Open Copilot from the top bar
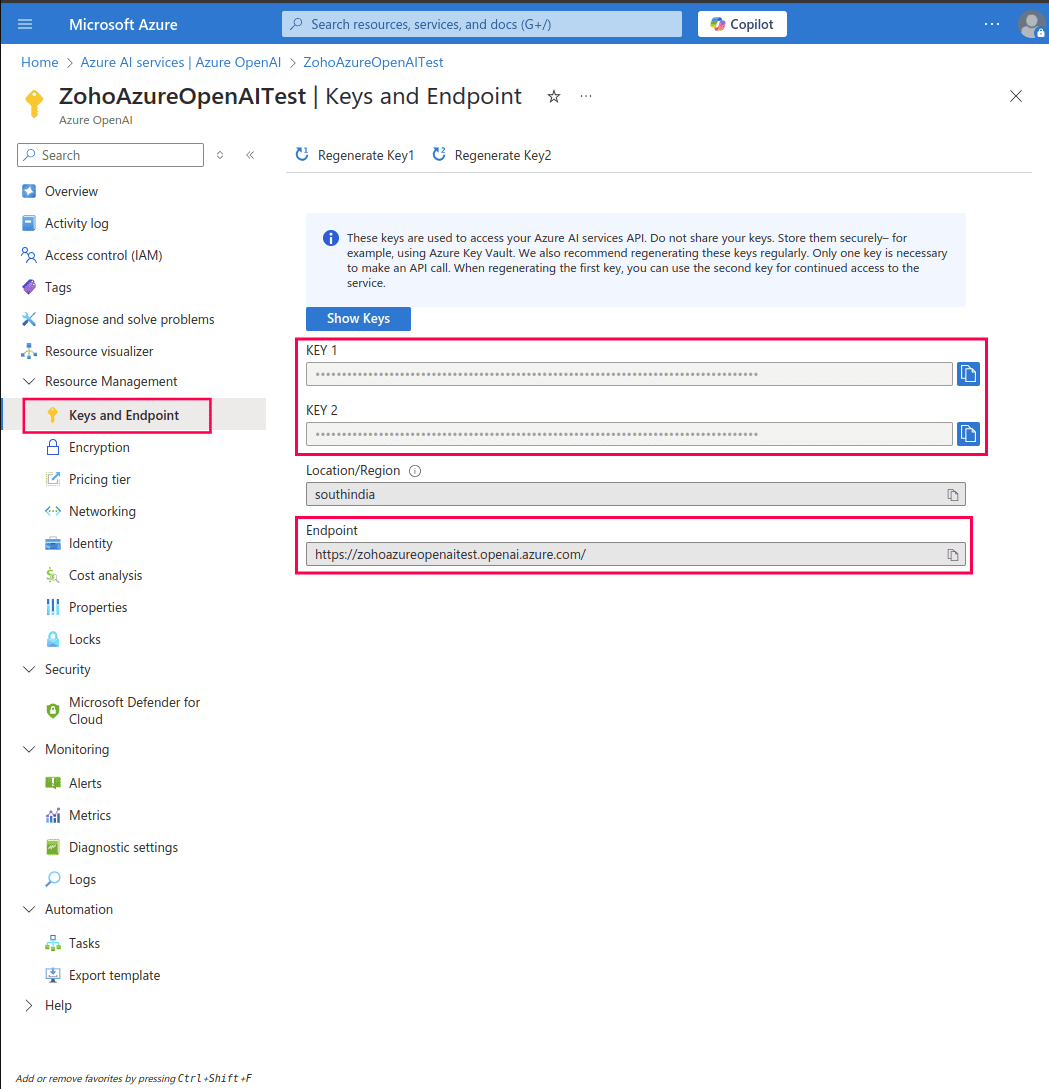The width and height of the screenshot is (1049, 1089). 741,23
